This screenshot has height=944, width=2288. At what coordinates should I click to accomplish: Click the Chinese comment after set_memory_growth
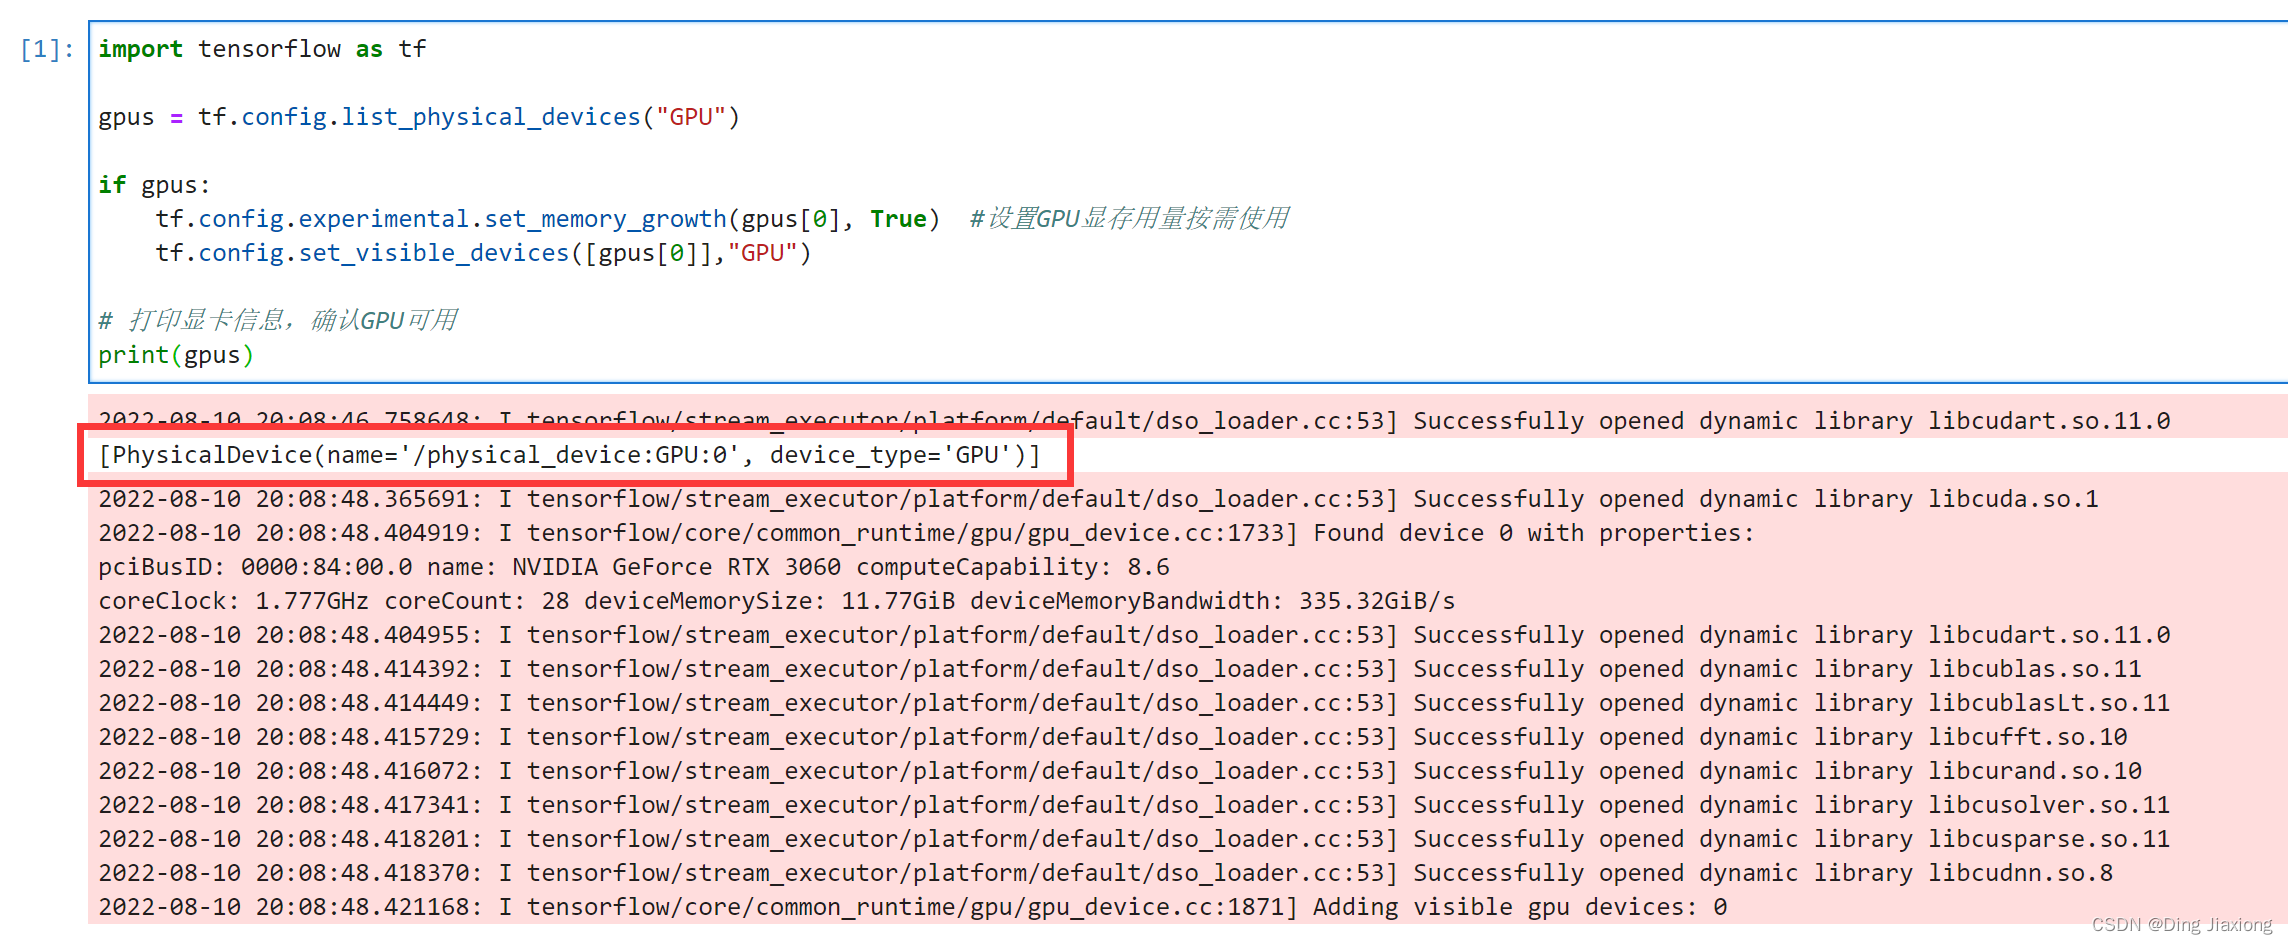1128,219
